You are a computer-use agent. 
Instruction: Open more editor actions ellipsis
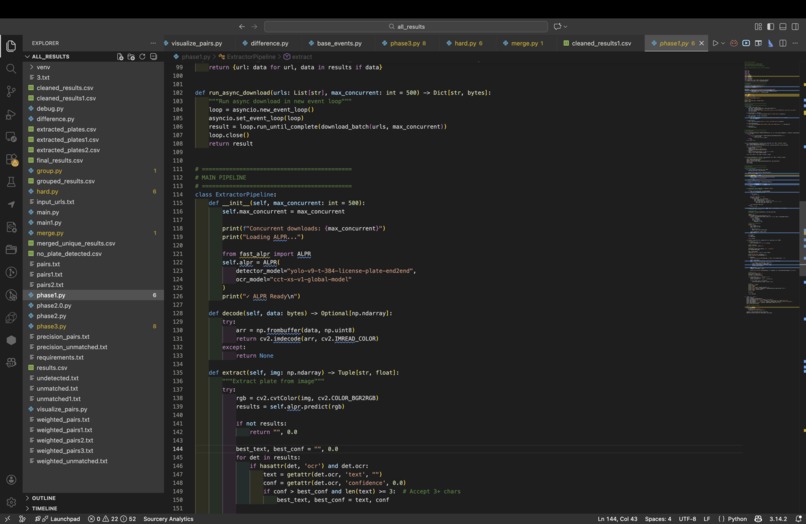795,43
